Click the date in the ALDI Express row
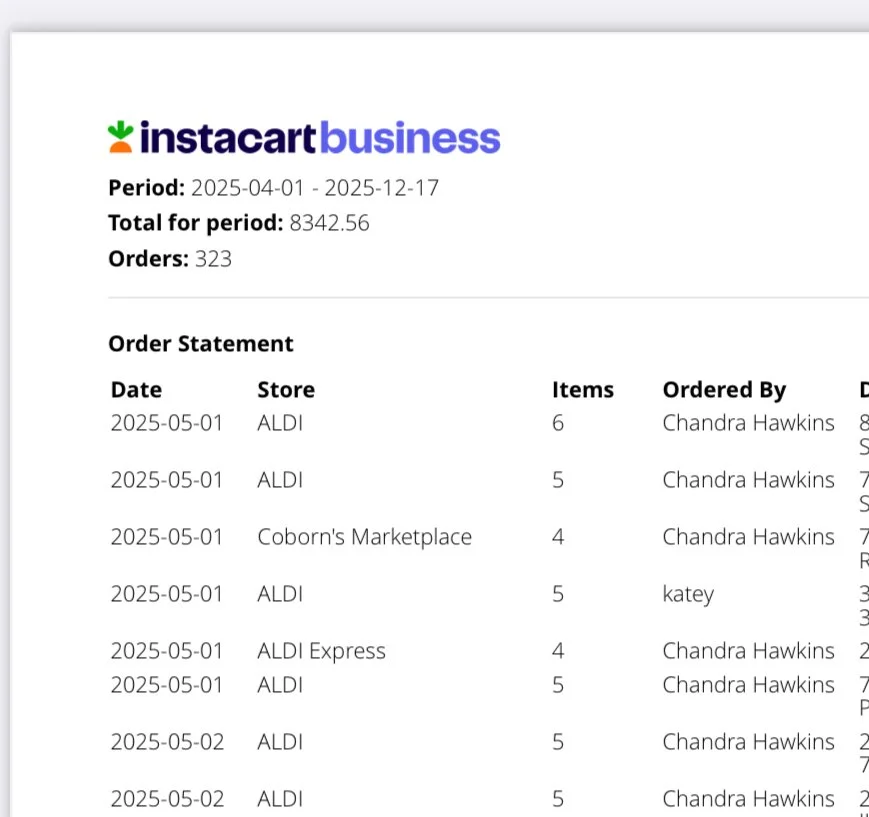Viewport: 869px width, 817px height. click(167, 651)
